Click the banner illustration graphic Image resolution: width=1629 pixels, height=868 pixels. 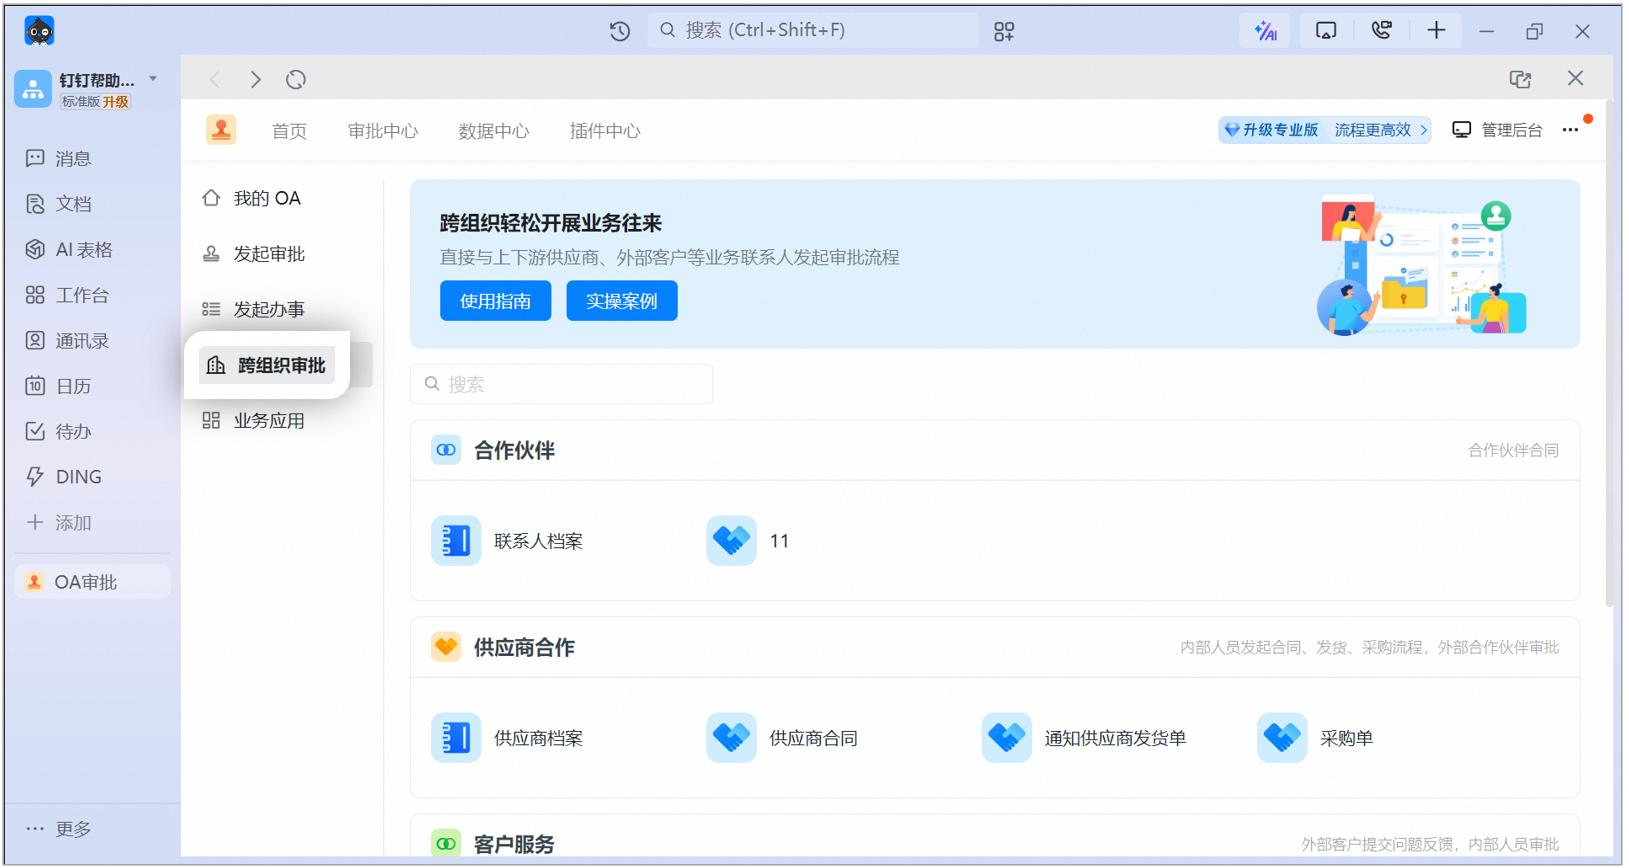click(x=1421, y=265)
